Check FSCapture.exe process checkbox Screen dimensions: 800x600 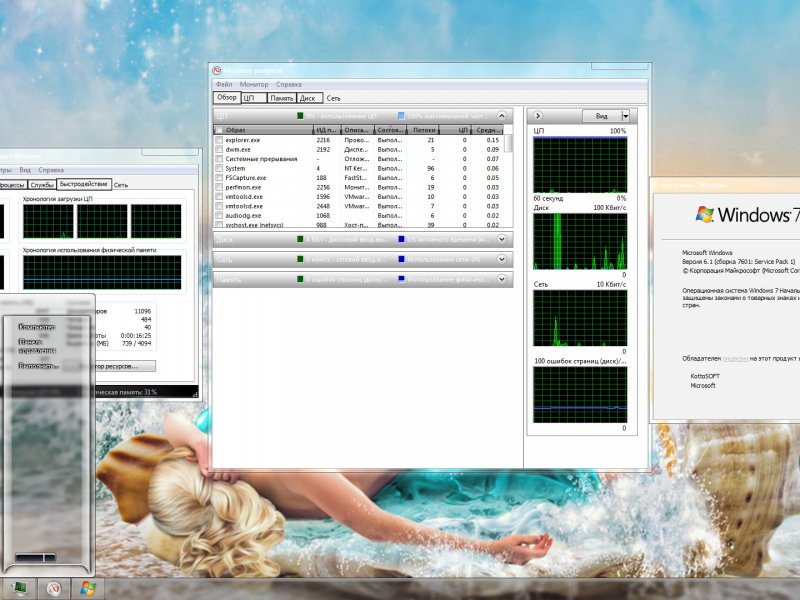[219, 178]
